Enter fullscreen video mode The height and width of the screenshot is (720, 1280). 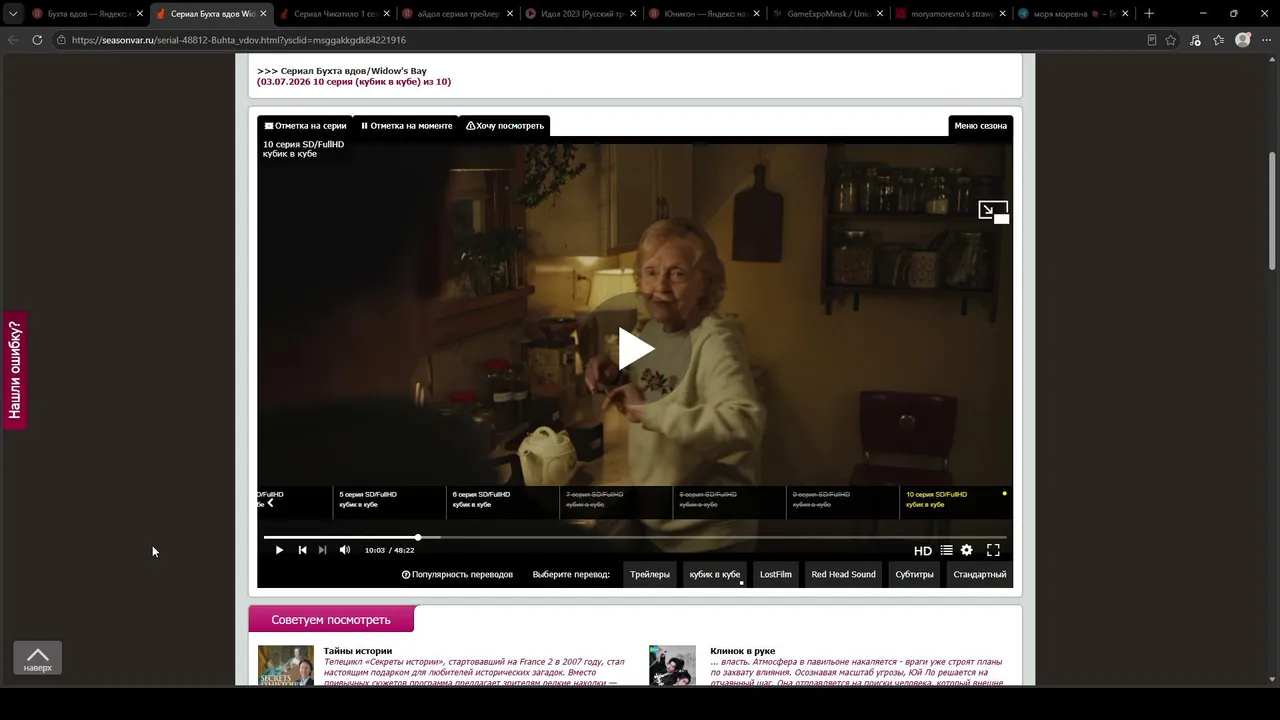pos(993,550)
